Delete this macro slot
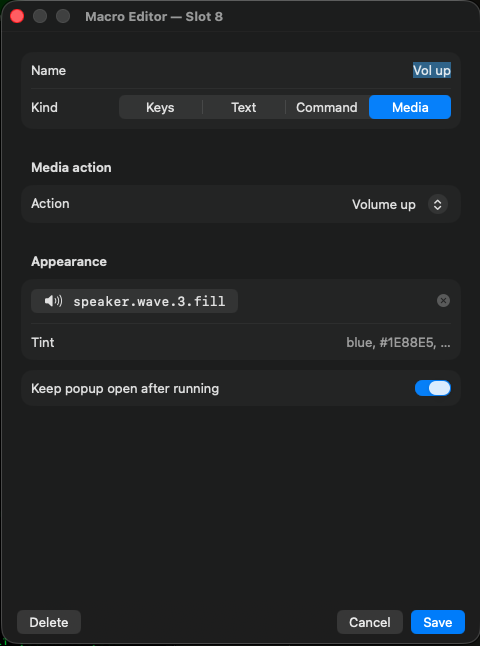The height and width of the screenshot is (646, 480). (x=49, y=622)
